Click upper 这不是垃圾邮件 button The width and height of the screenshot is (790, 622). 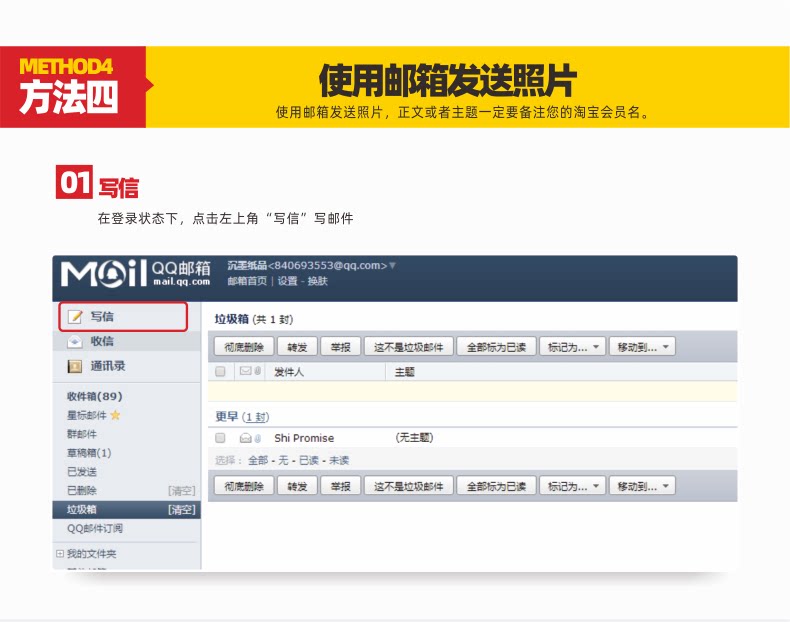tap(409, 347)
